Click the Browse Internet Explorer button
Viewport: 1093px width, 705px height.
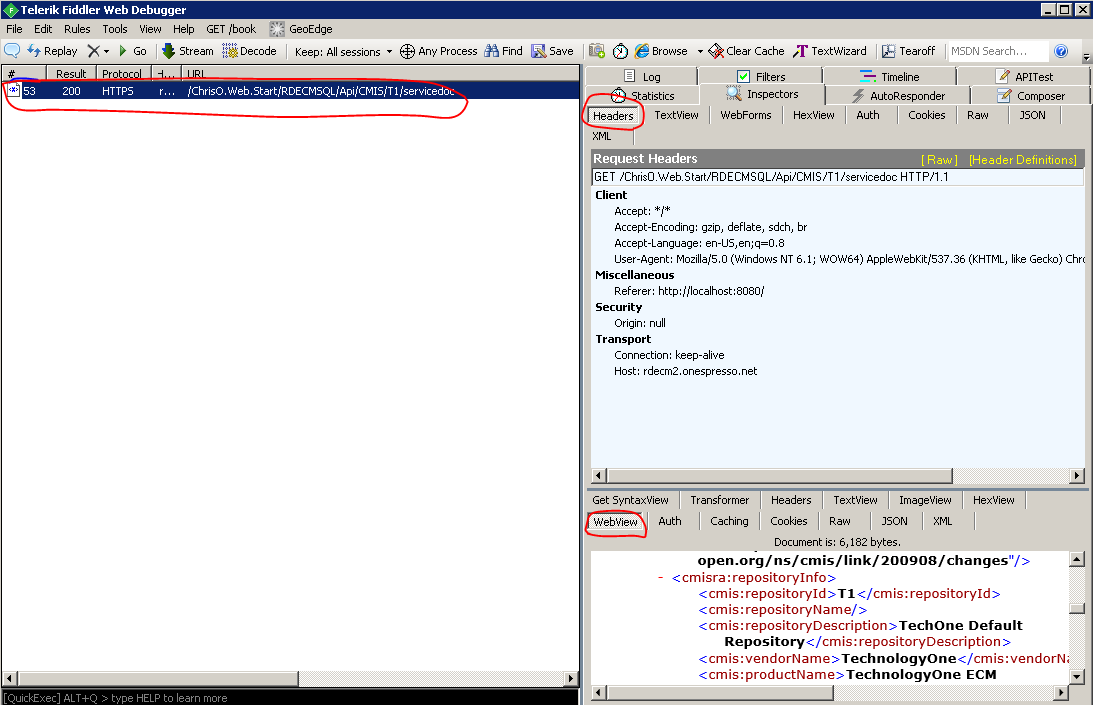pos(661,51)
